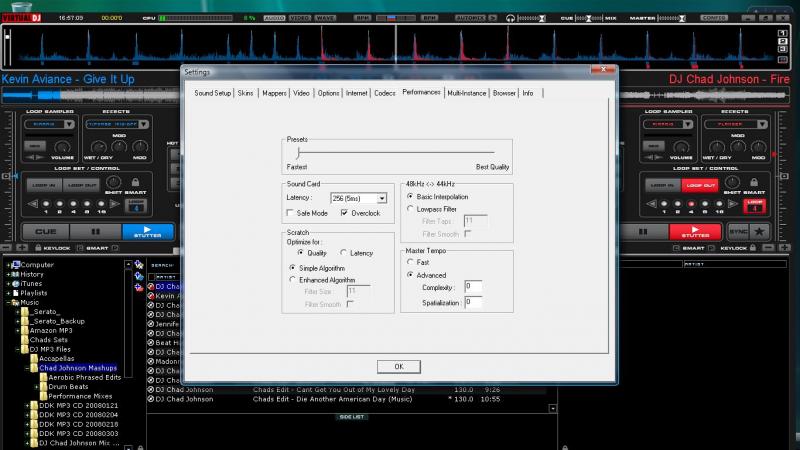Viewport: 800px width, 450px height.
Task: Click AUDIO button in top bar
Action: click(x=274, y=18)
